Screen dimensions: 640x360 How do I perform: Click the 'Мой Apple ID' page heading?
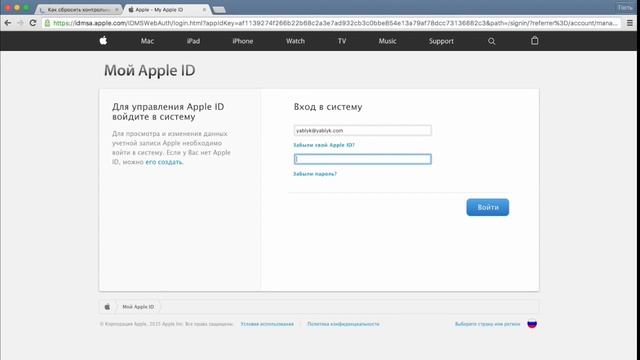[149, 70]
